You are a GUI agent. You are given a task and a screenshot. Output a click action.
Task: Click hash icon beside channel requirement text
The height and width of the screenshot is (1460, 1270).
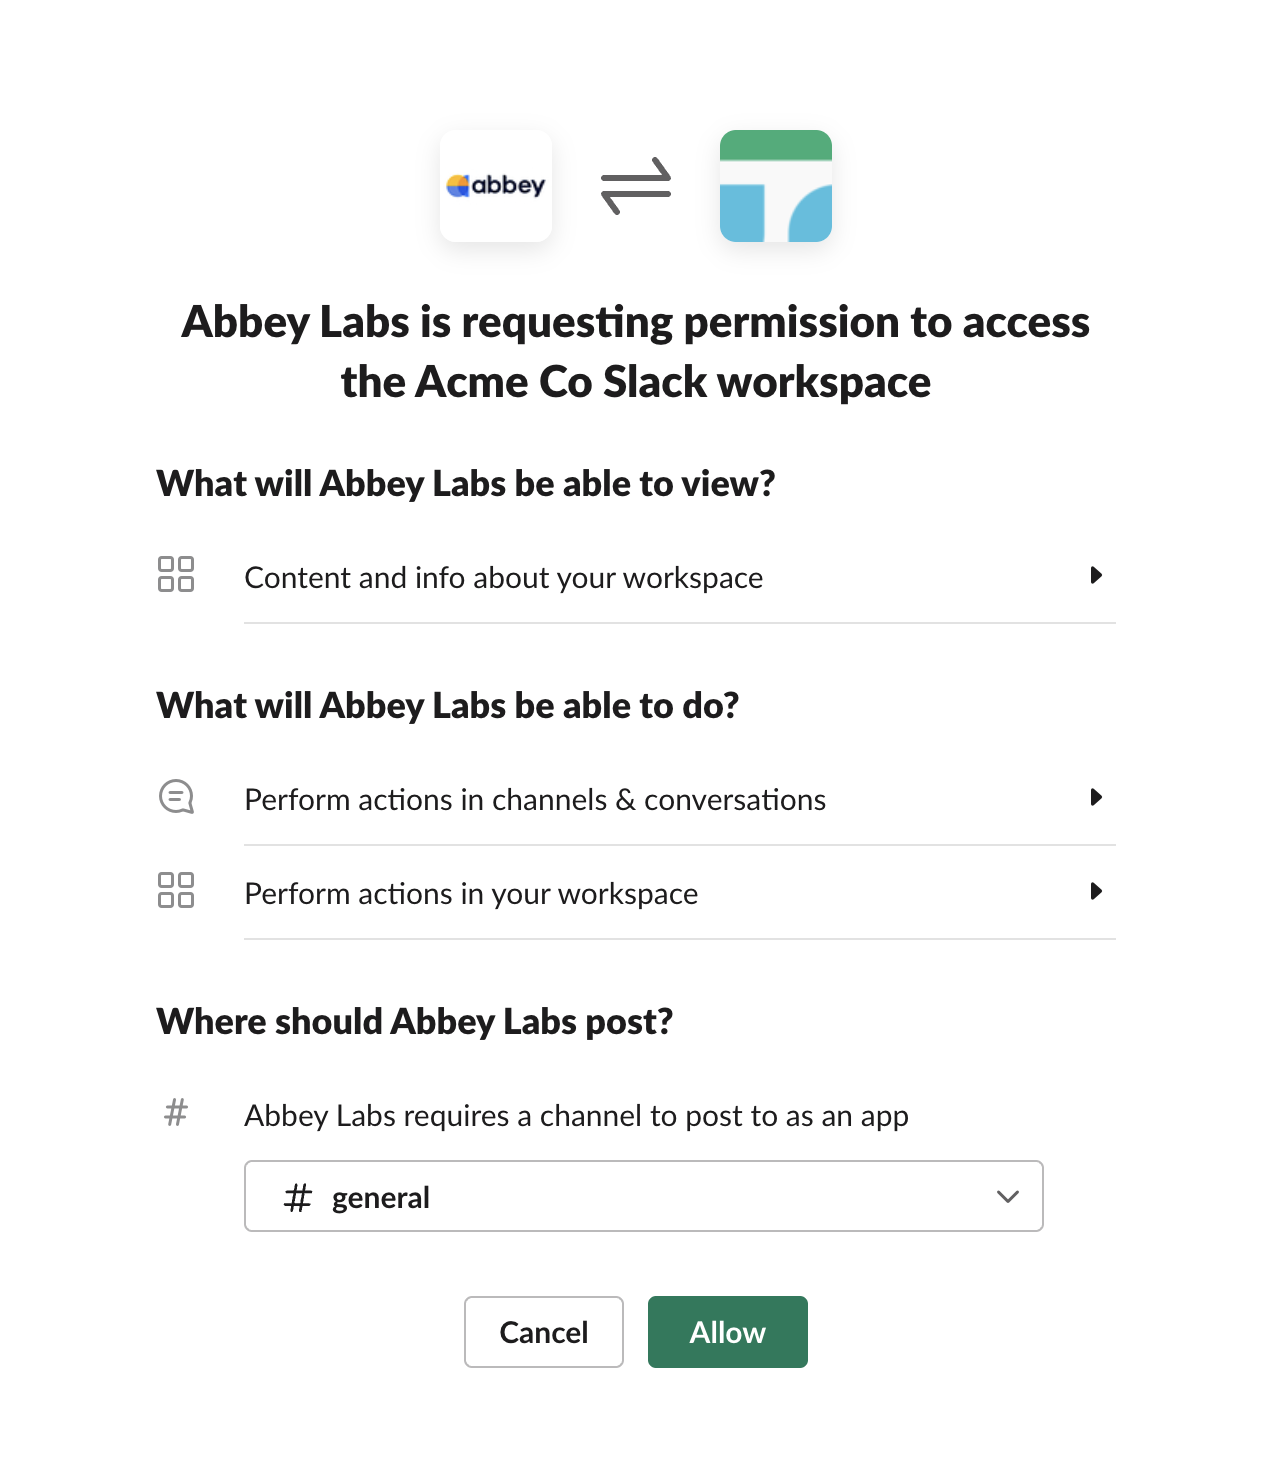click(x=176, y=1112)
